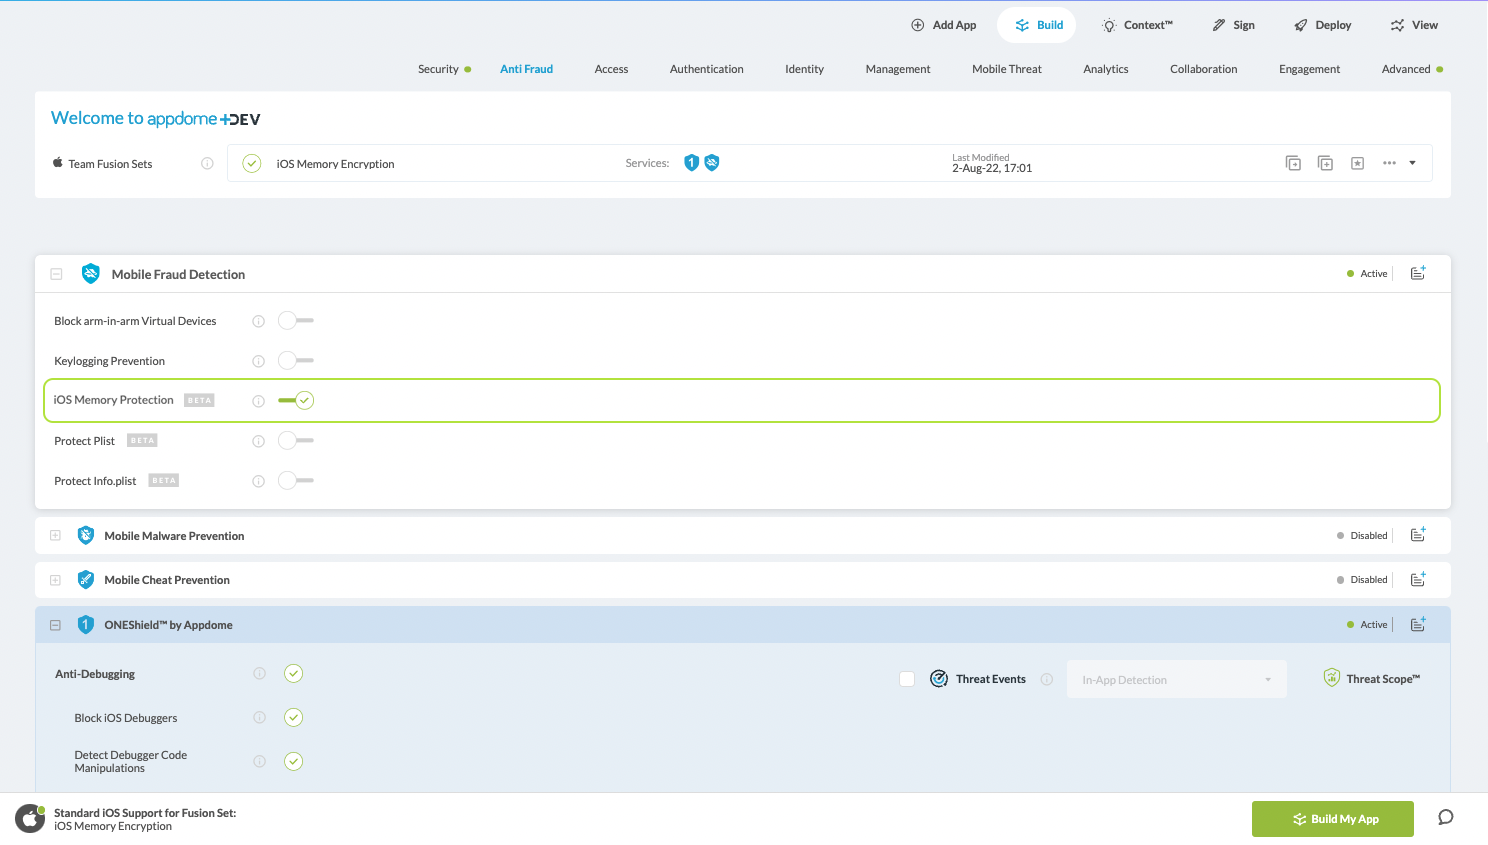Expand the Mobile Malware Prevention section
1488x845 pixels.
(56, 536)
